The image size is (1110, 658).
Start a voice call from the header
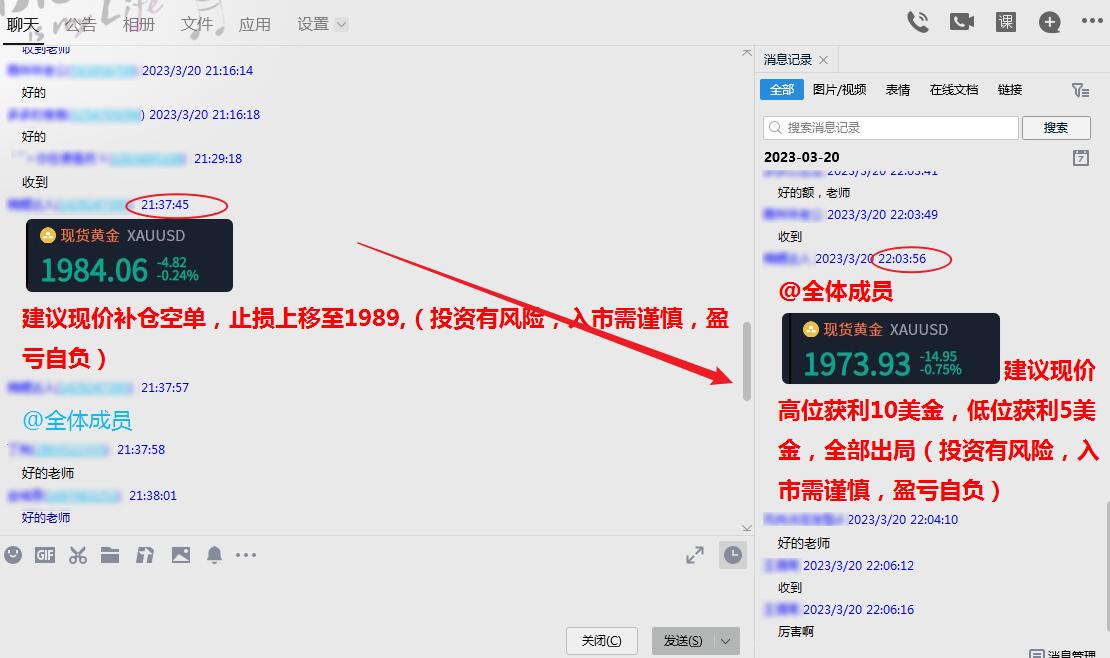[x=917, y=22]
